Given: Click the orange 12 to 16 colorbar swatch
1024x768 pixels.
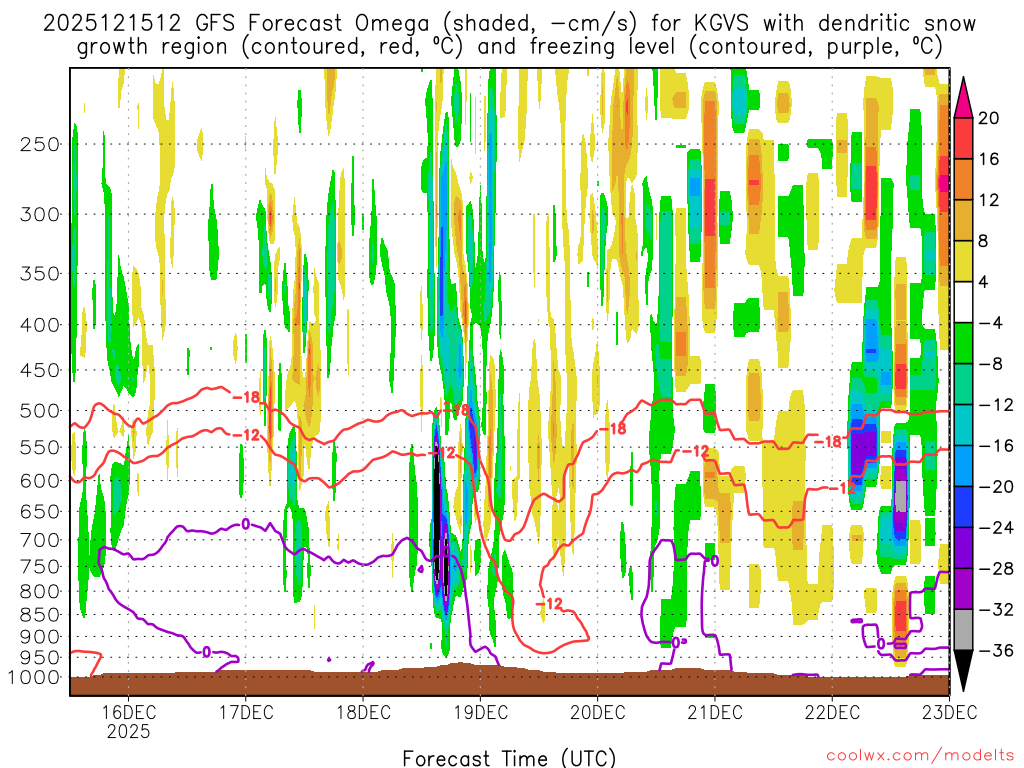Looking at the screenshot, I should (x=963, y=179).
